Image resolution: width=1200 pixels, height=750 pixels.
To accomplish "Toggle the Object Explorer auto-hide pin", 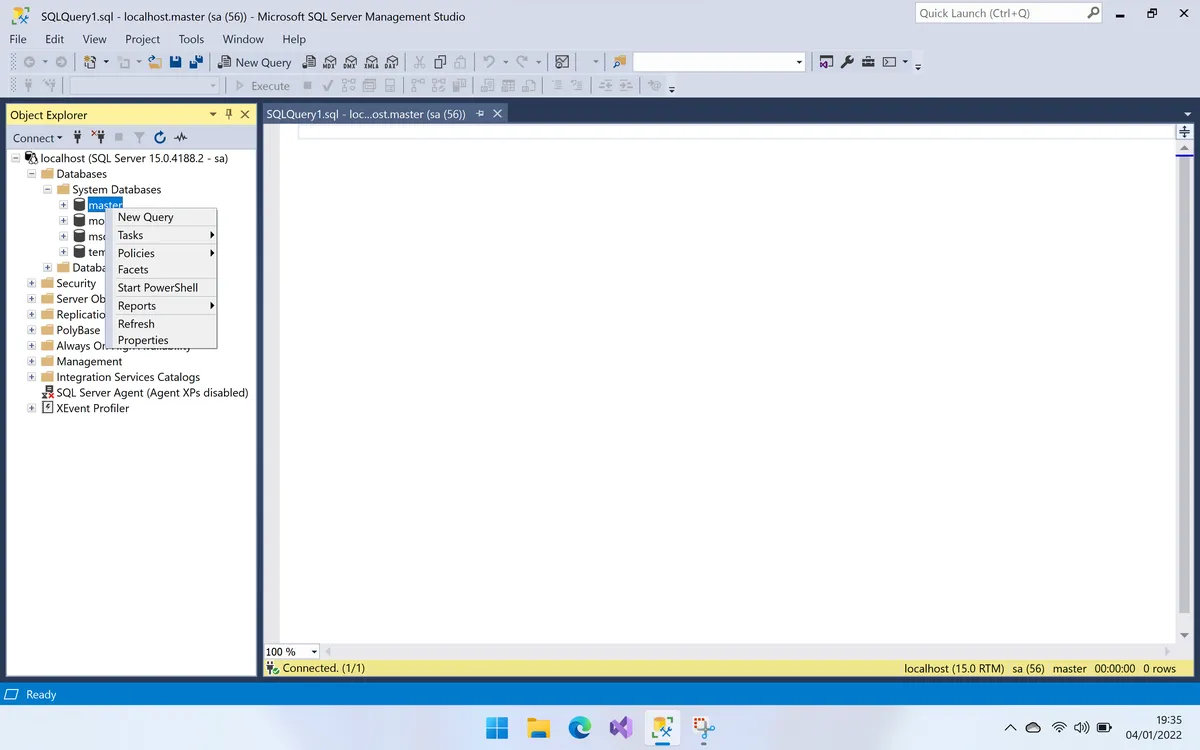I will tap(229, 114).
